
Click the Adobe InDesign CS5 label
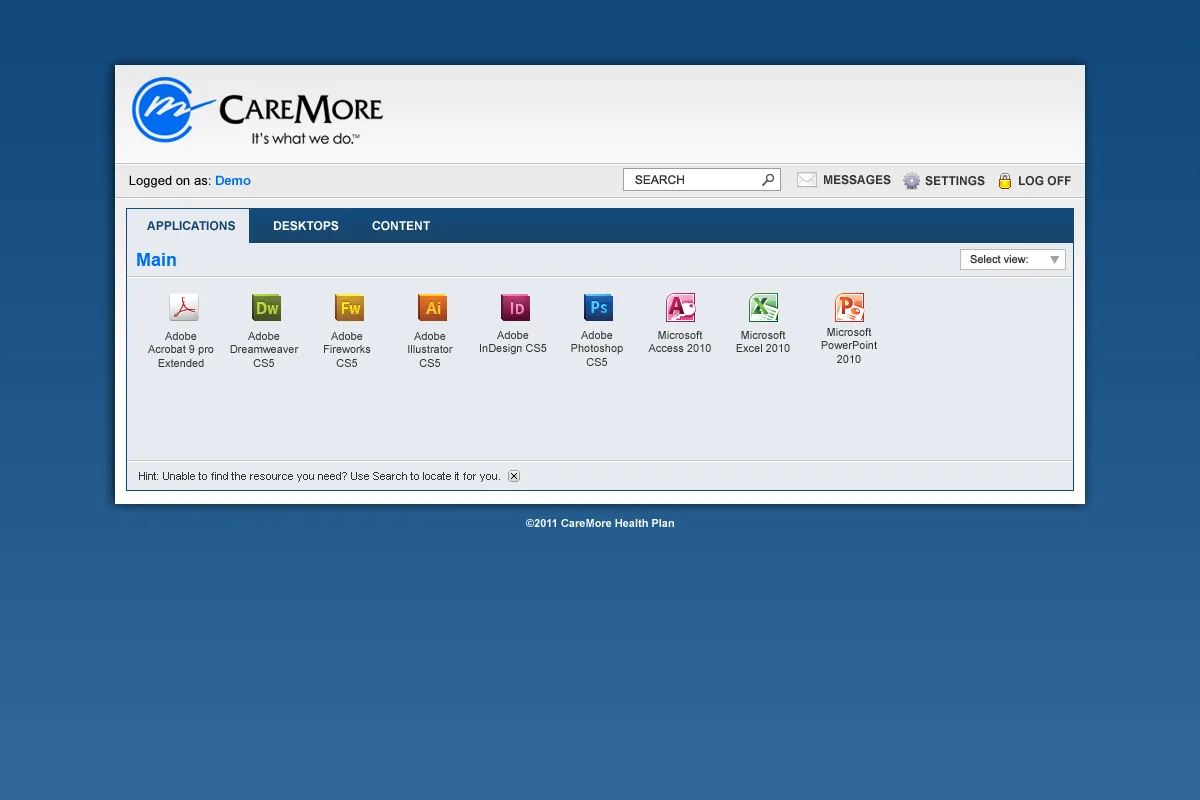coord(513,342)
